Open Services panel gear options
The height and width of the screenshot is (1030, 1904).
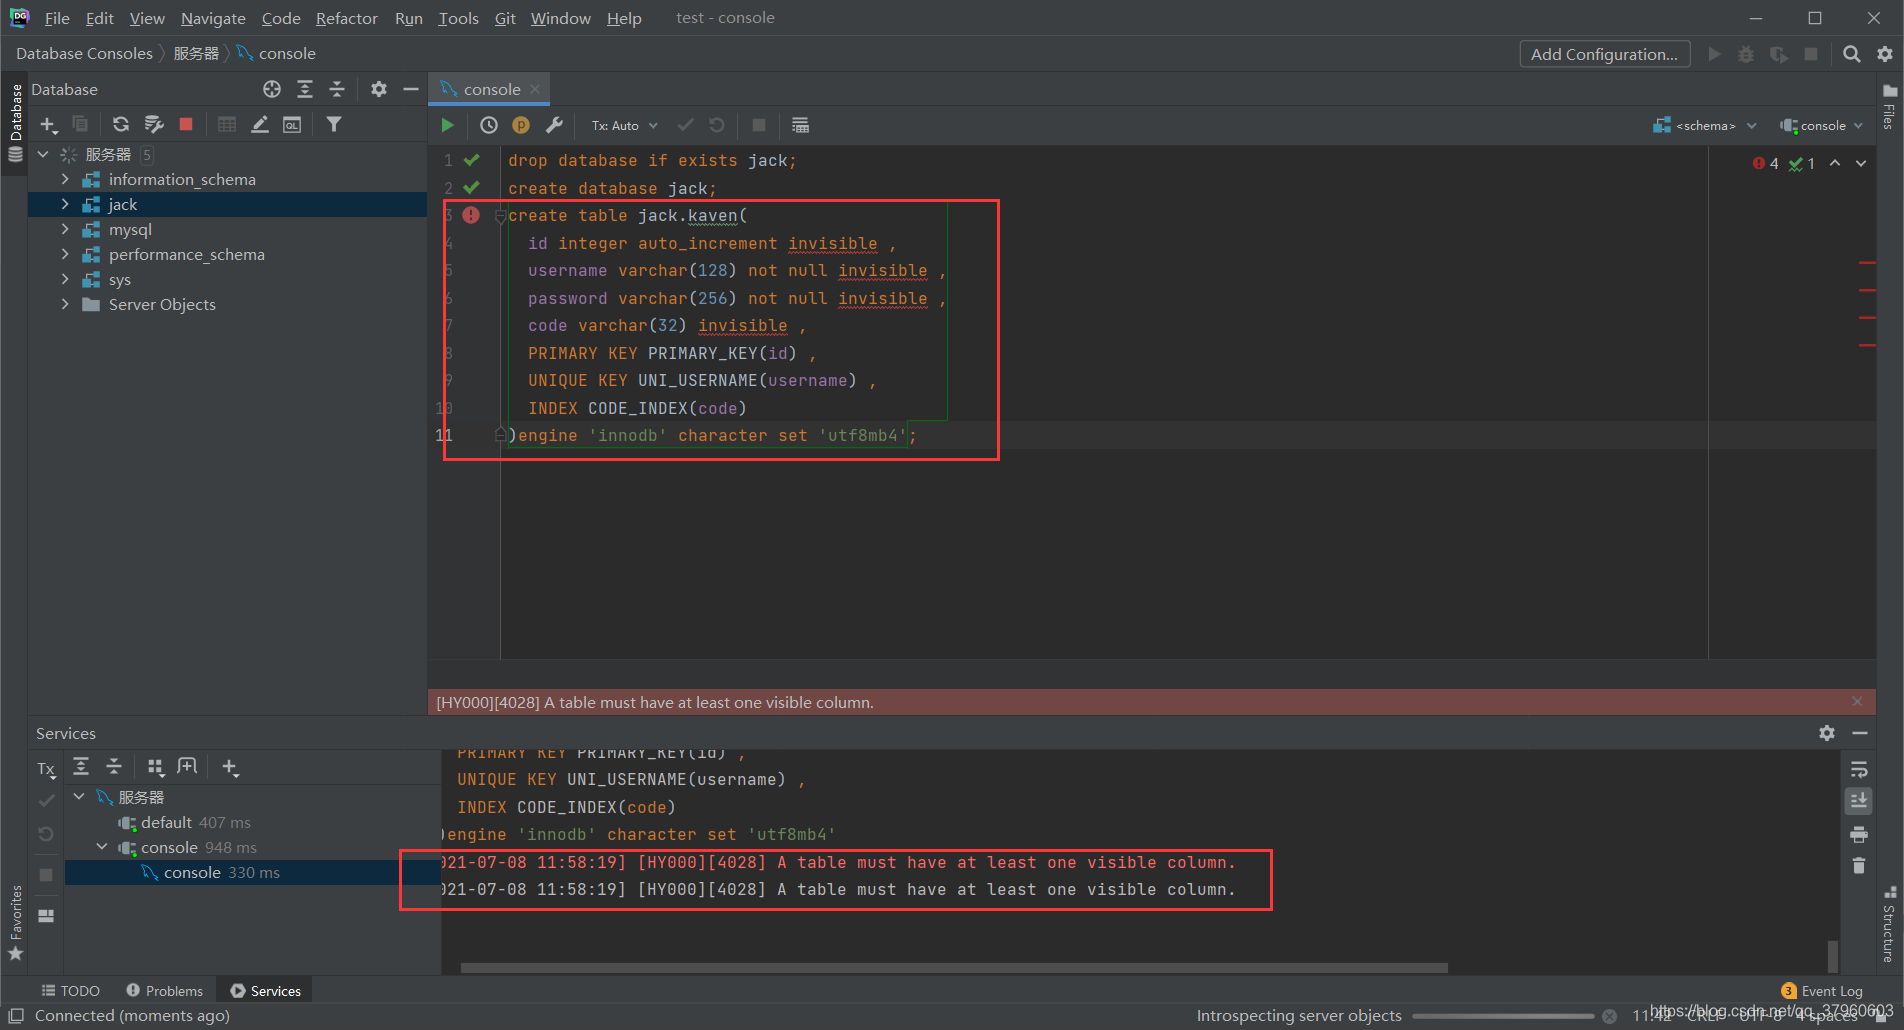point(1827,733)
